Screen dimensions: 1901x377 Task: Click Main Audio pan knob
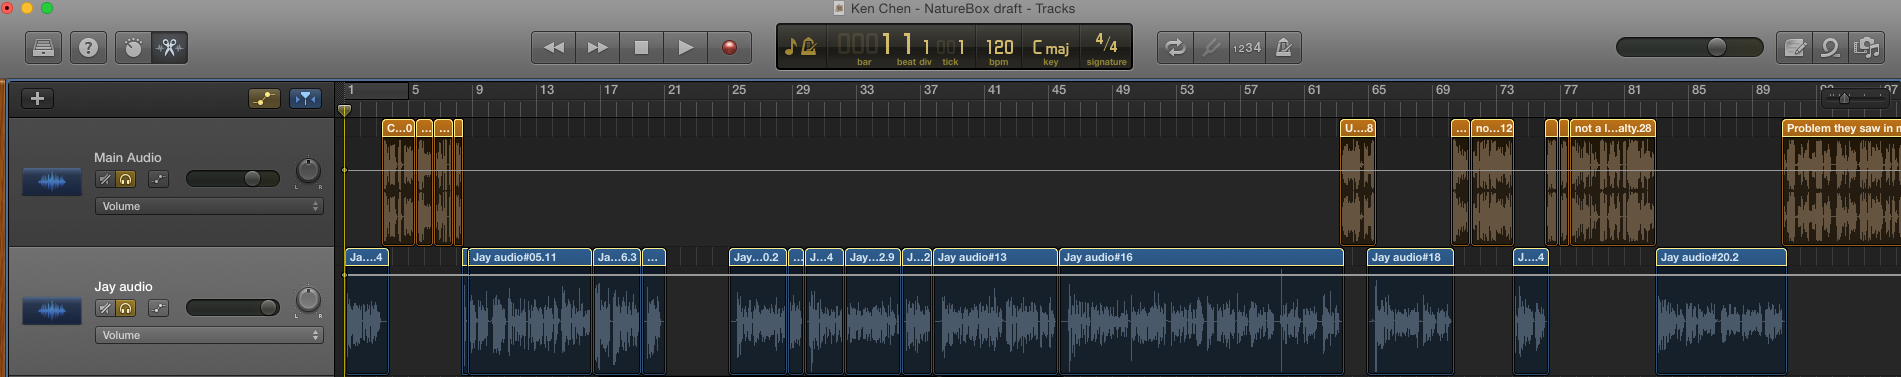point(308,171)
